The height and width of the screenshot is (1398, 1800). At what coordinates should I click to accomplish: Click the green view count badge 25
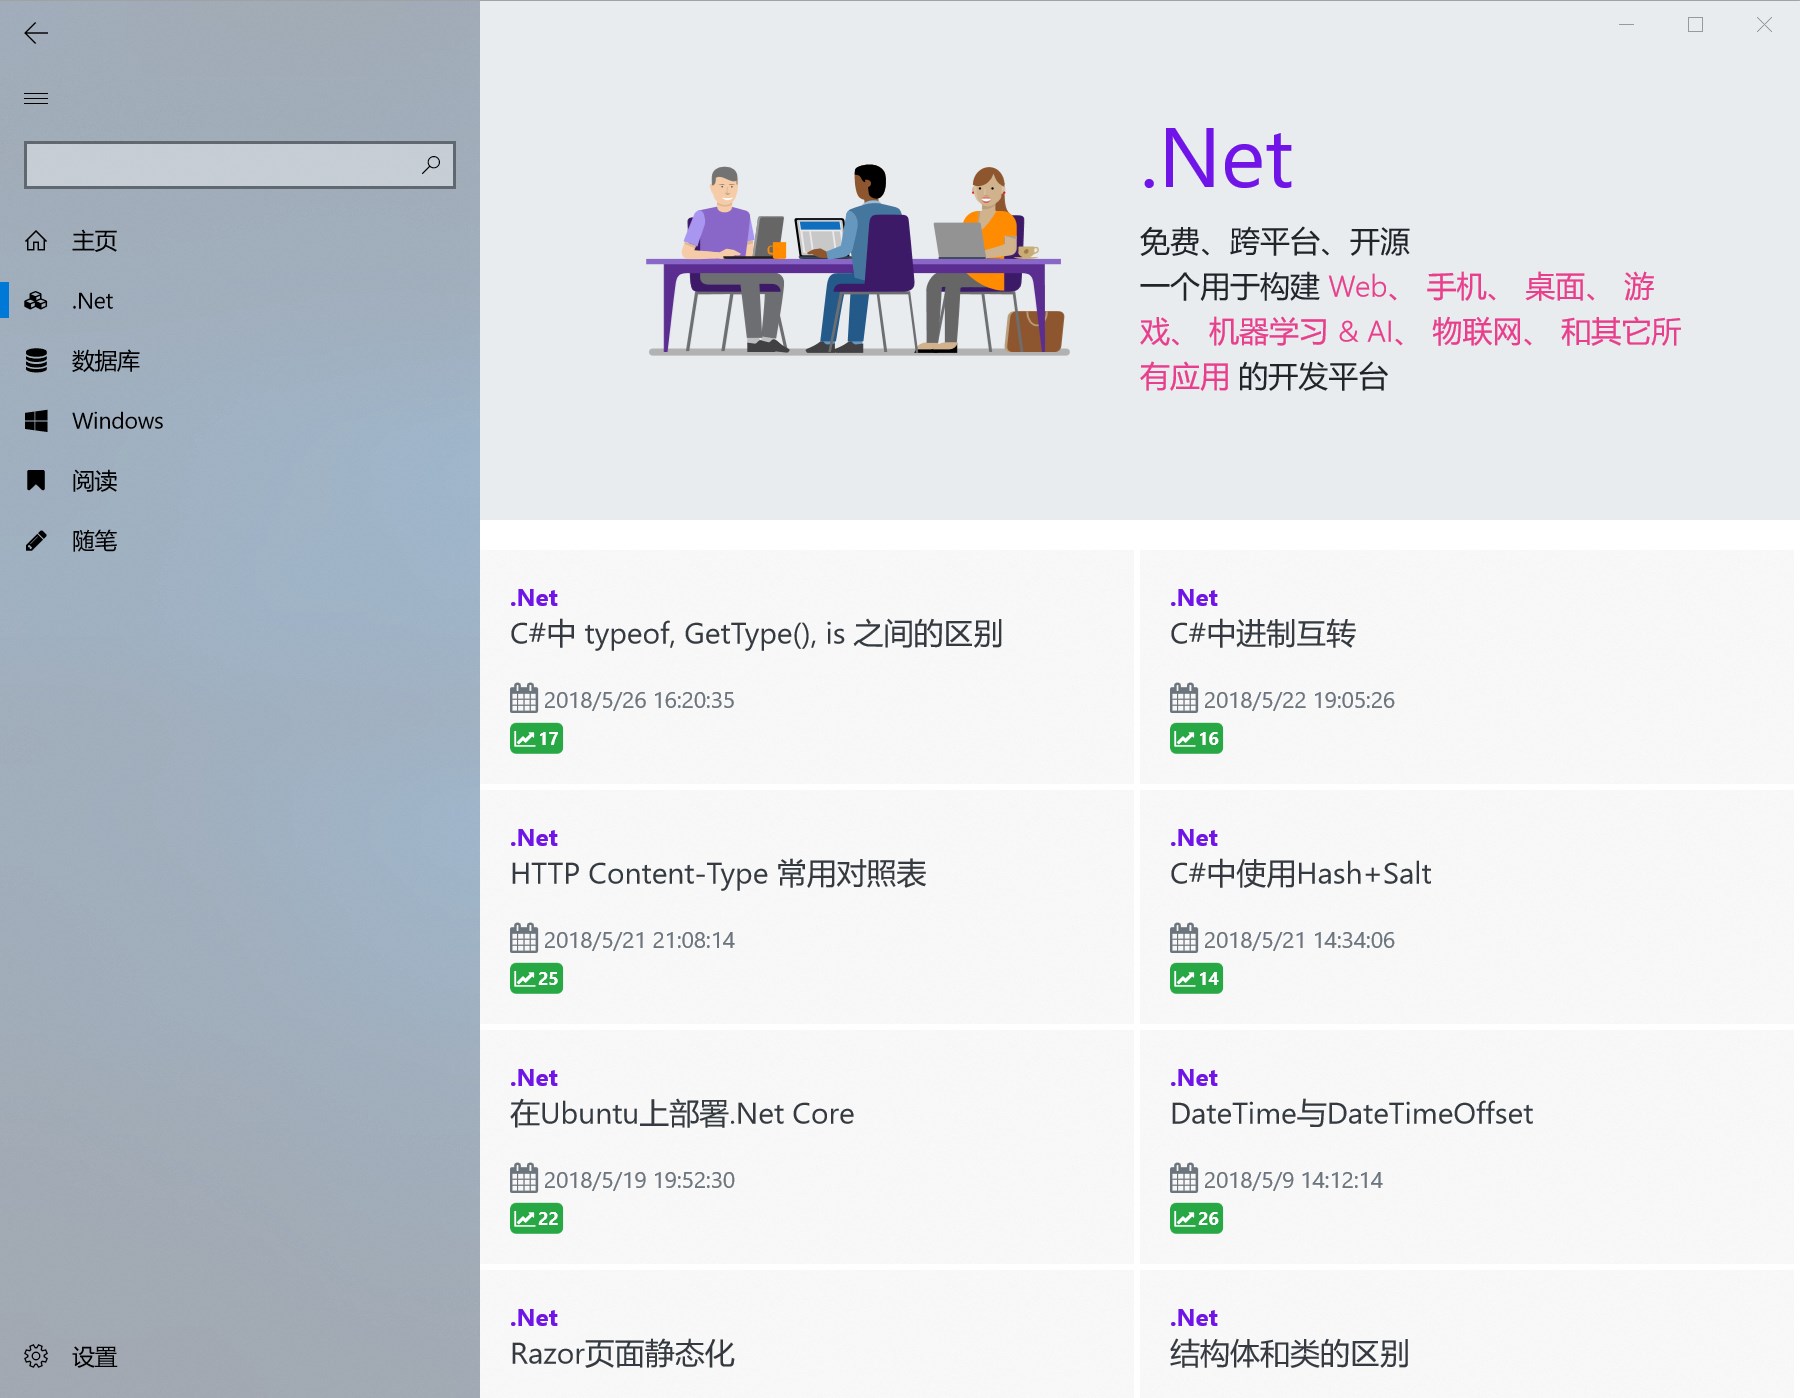click(536, 979)
